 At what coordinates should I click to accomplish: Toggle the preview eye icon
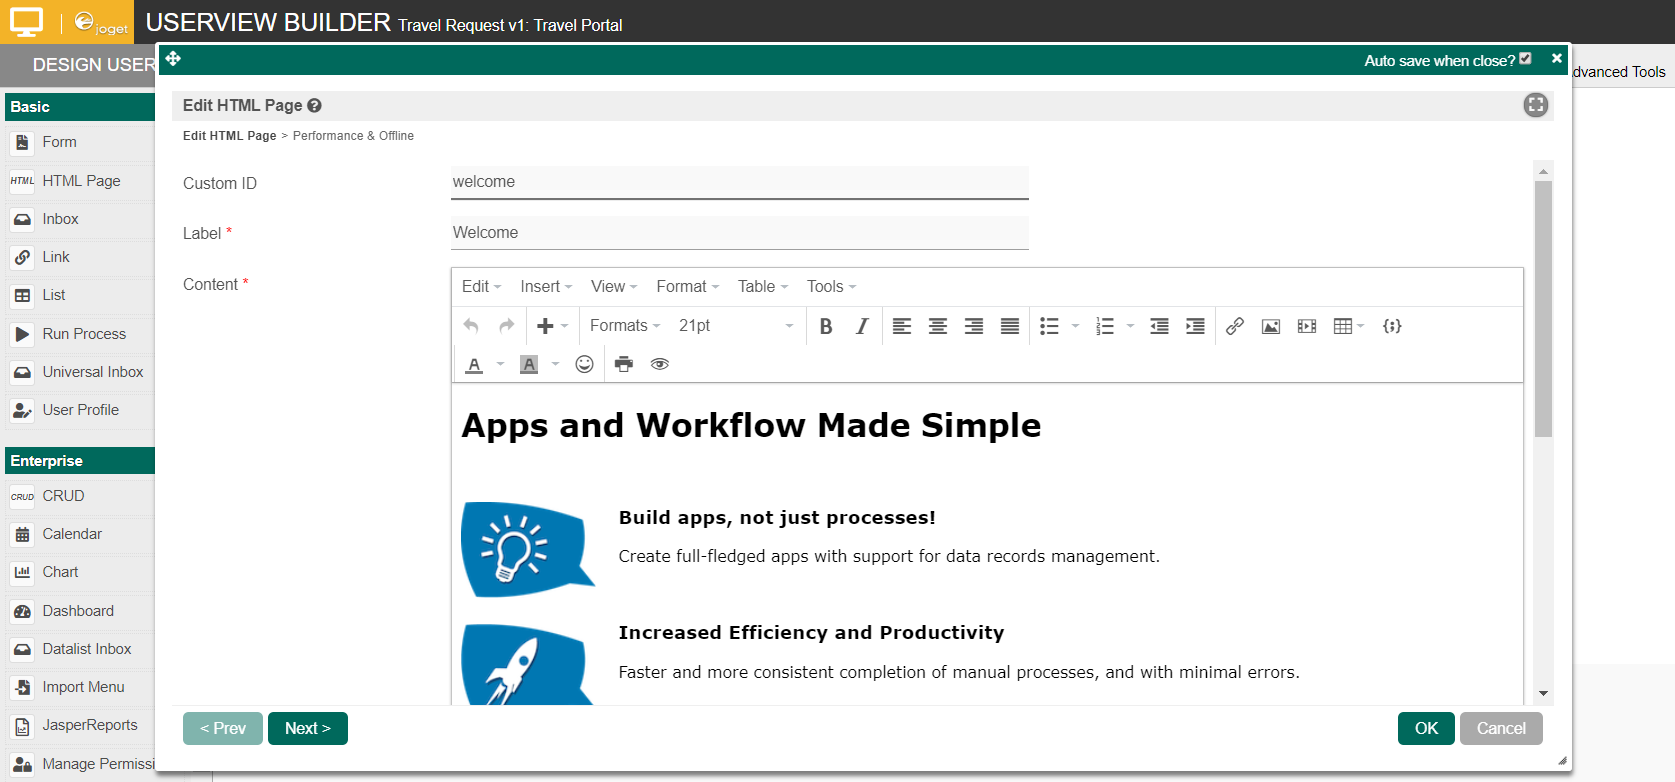click(660, 364)
